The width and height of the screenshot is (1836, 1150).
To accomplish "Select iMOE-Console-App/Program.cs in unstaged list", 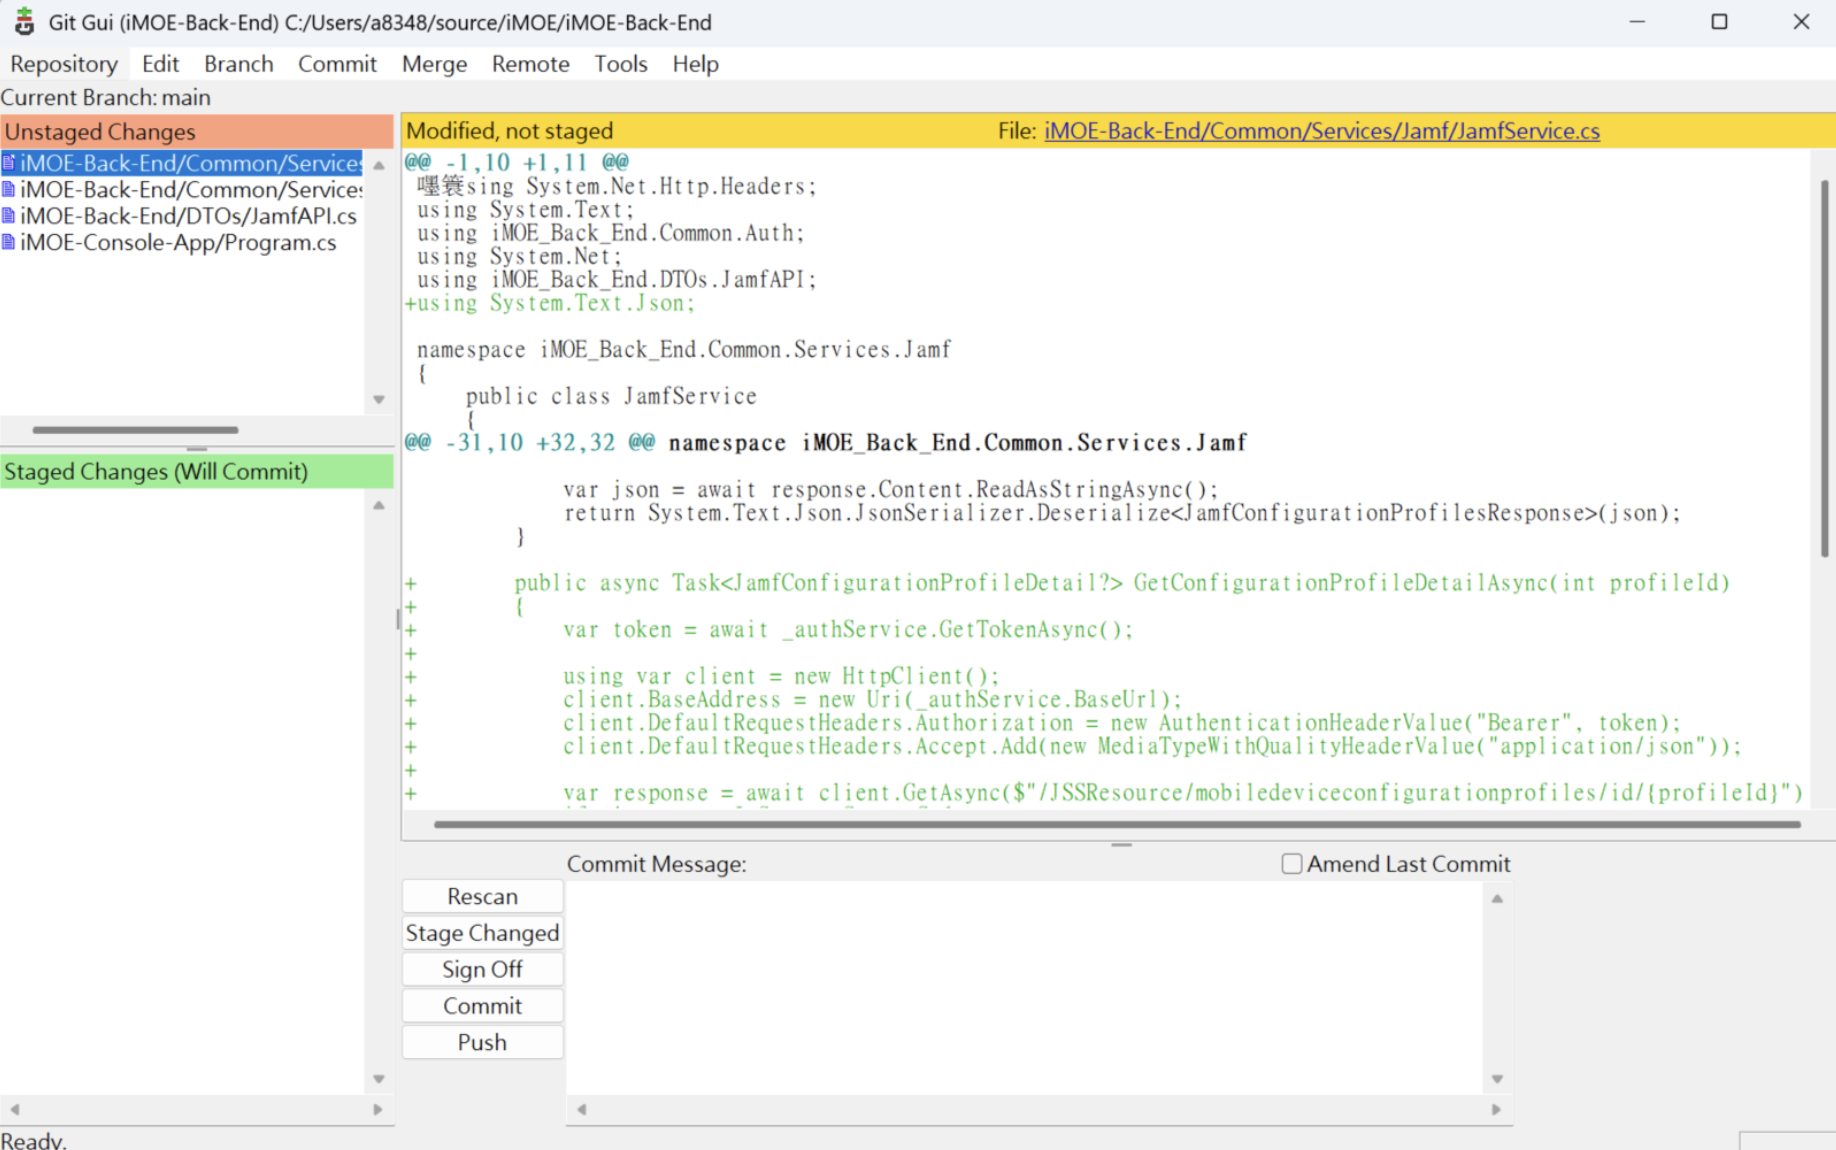I will pyautogui.click(x=178, y=243).
